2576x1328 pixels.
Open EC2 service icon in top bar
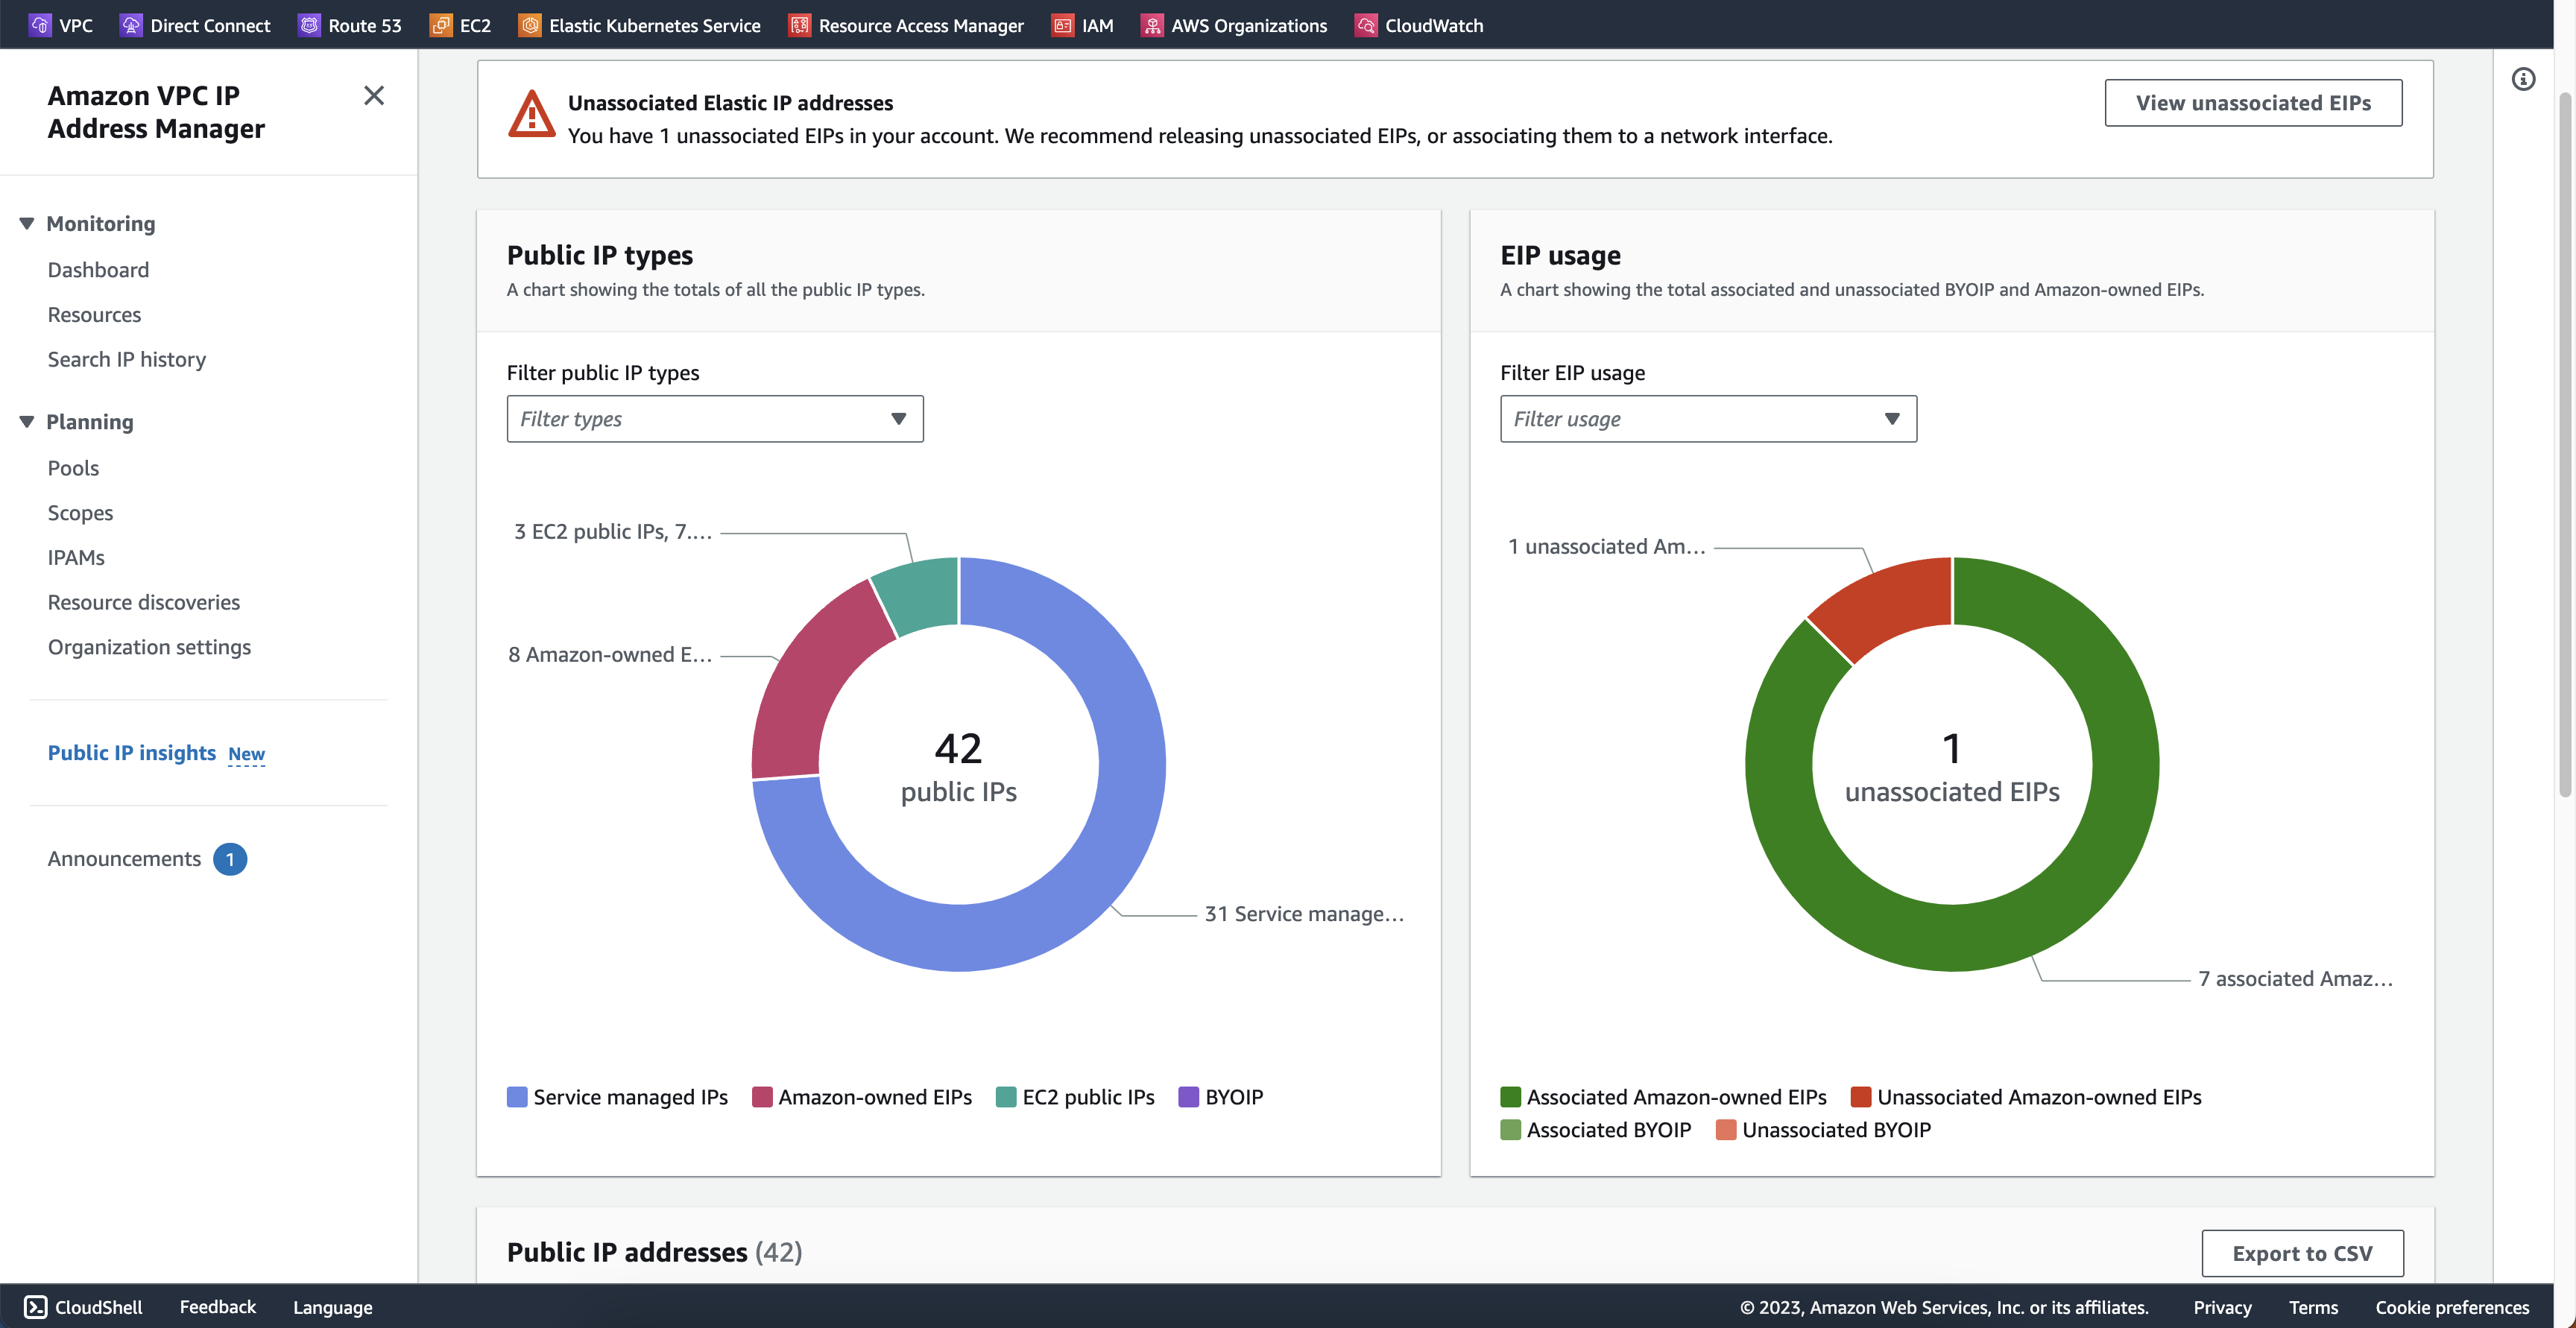click(441, 25)
